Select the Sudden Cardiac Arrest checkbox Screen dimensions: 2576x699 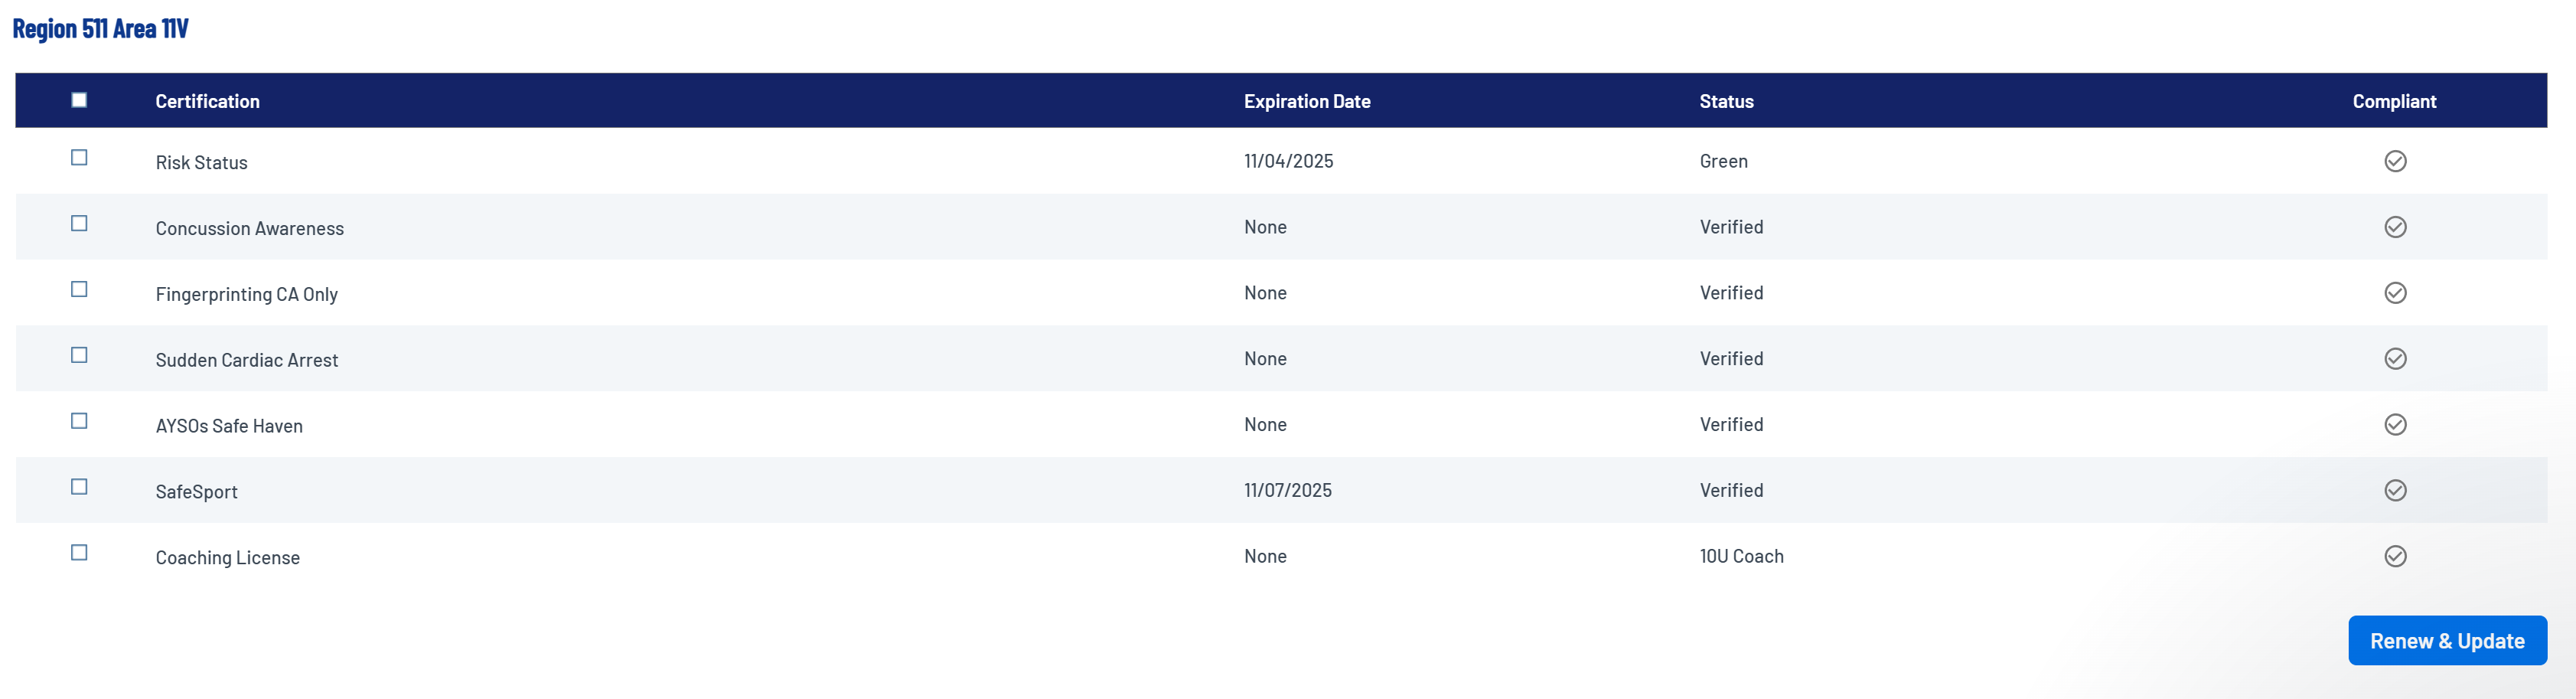(79, 355)
